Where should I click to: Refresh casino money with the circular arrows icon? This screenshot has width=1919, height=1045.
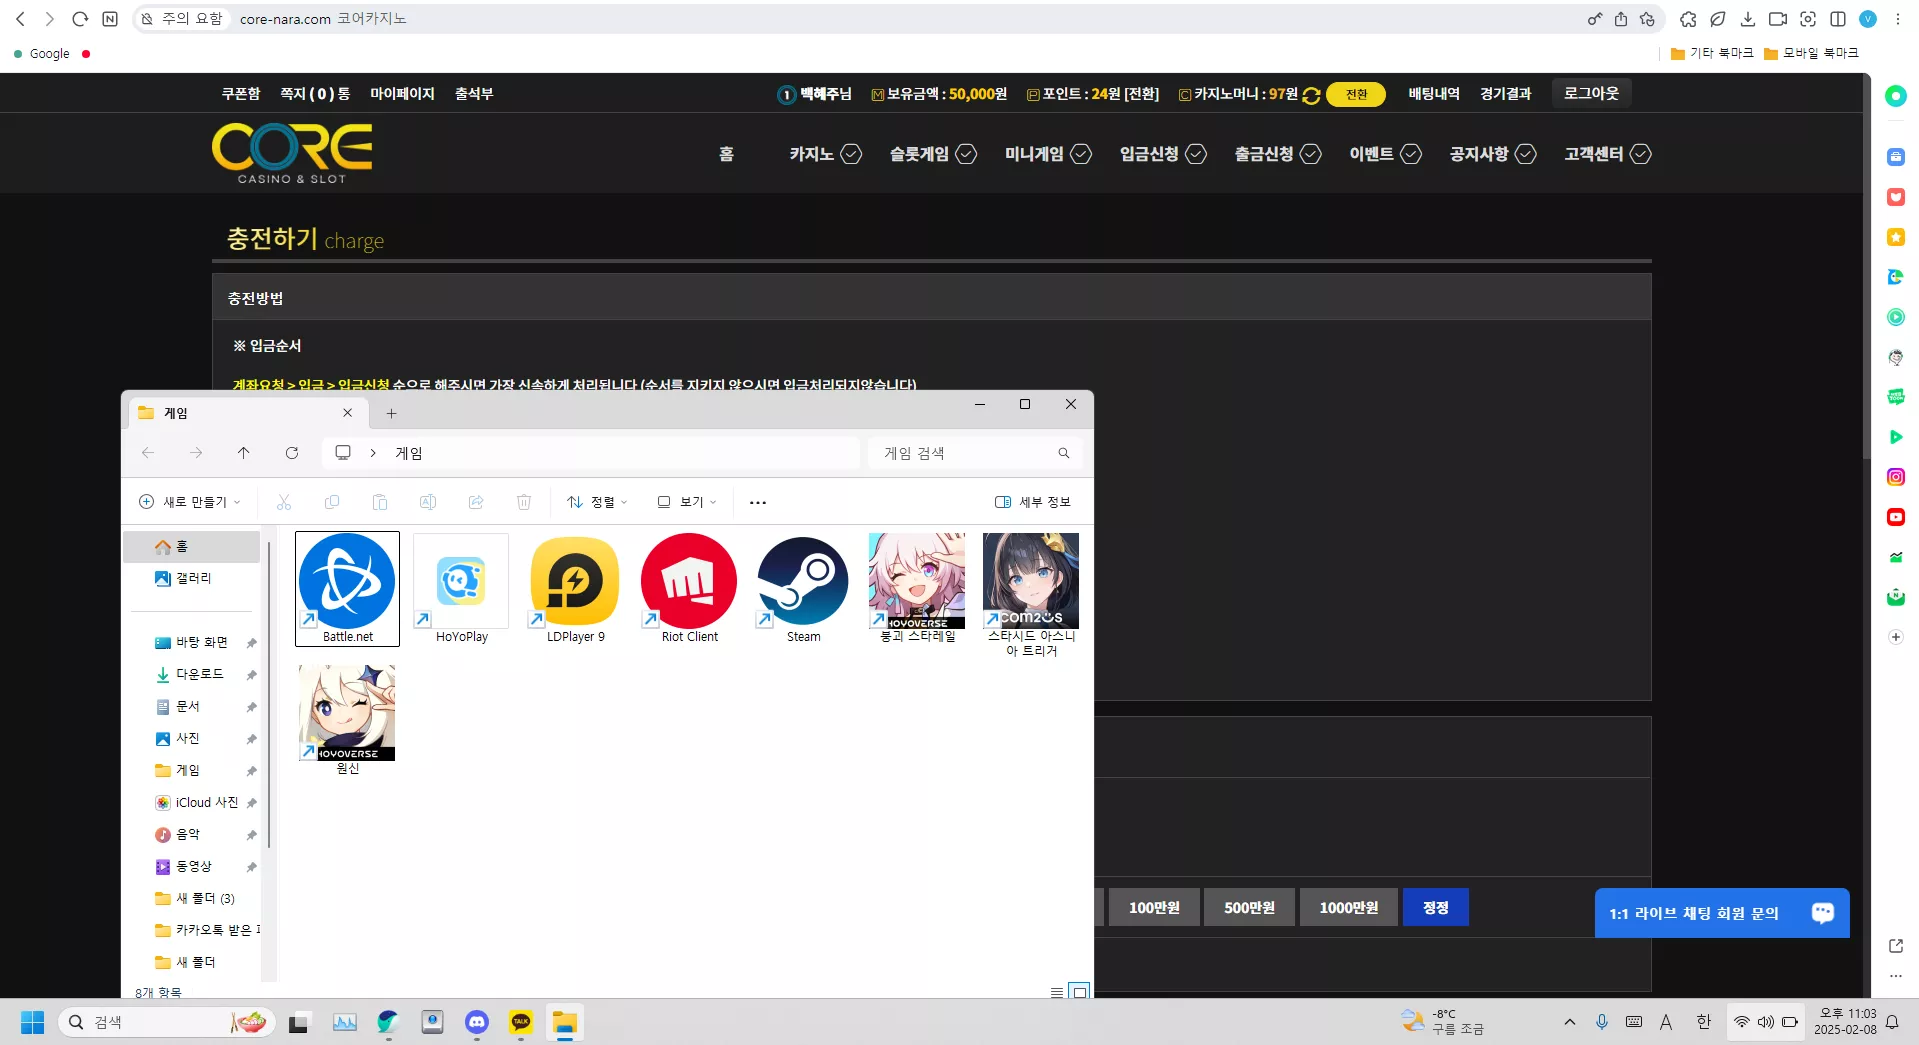click(1312, 95)
